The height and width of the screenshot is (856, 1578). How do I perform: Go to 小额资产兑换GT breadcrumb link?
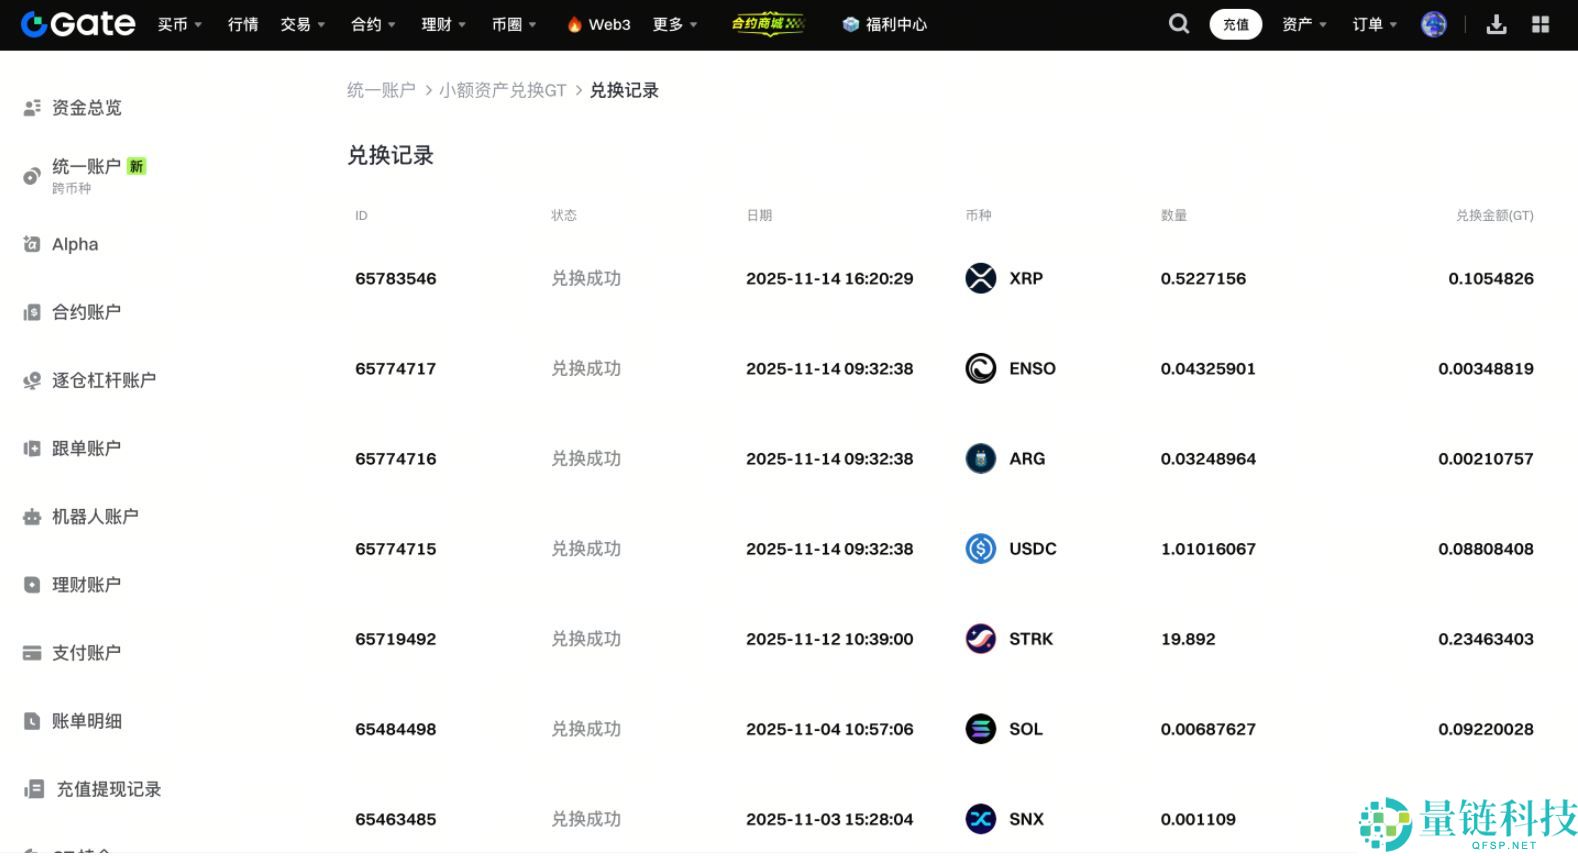point(503,90)
